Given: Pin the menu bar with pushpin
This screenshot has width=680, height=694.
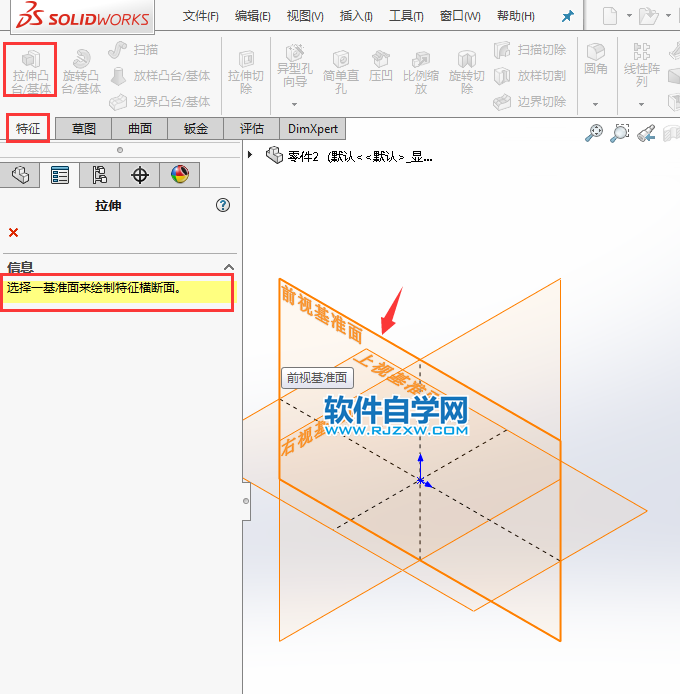Looking at the screenshot, I should tap(567, 16).
